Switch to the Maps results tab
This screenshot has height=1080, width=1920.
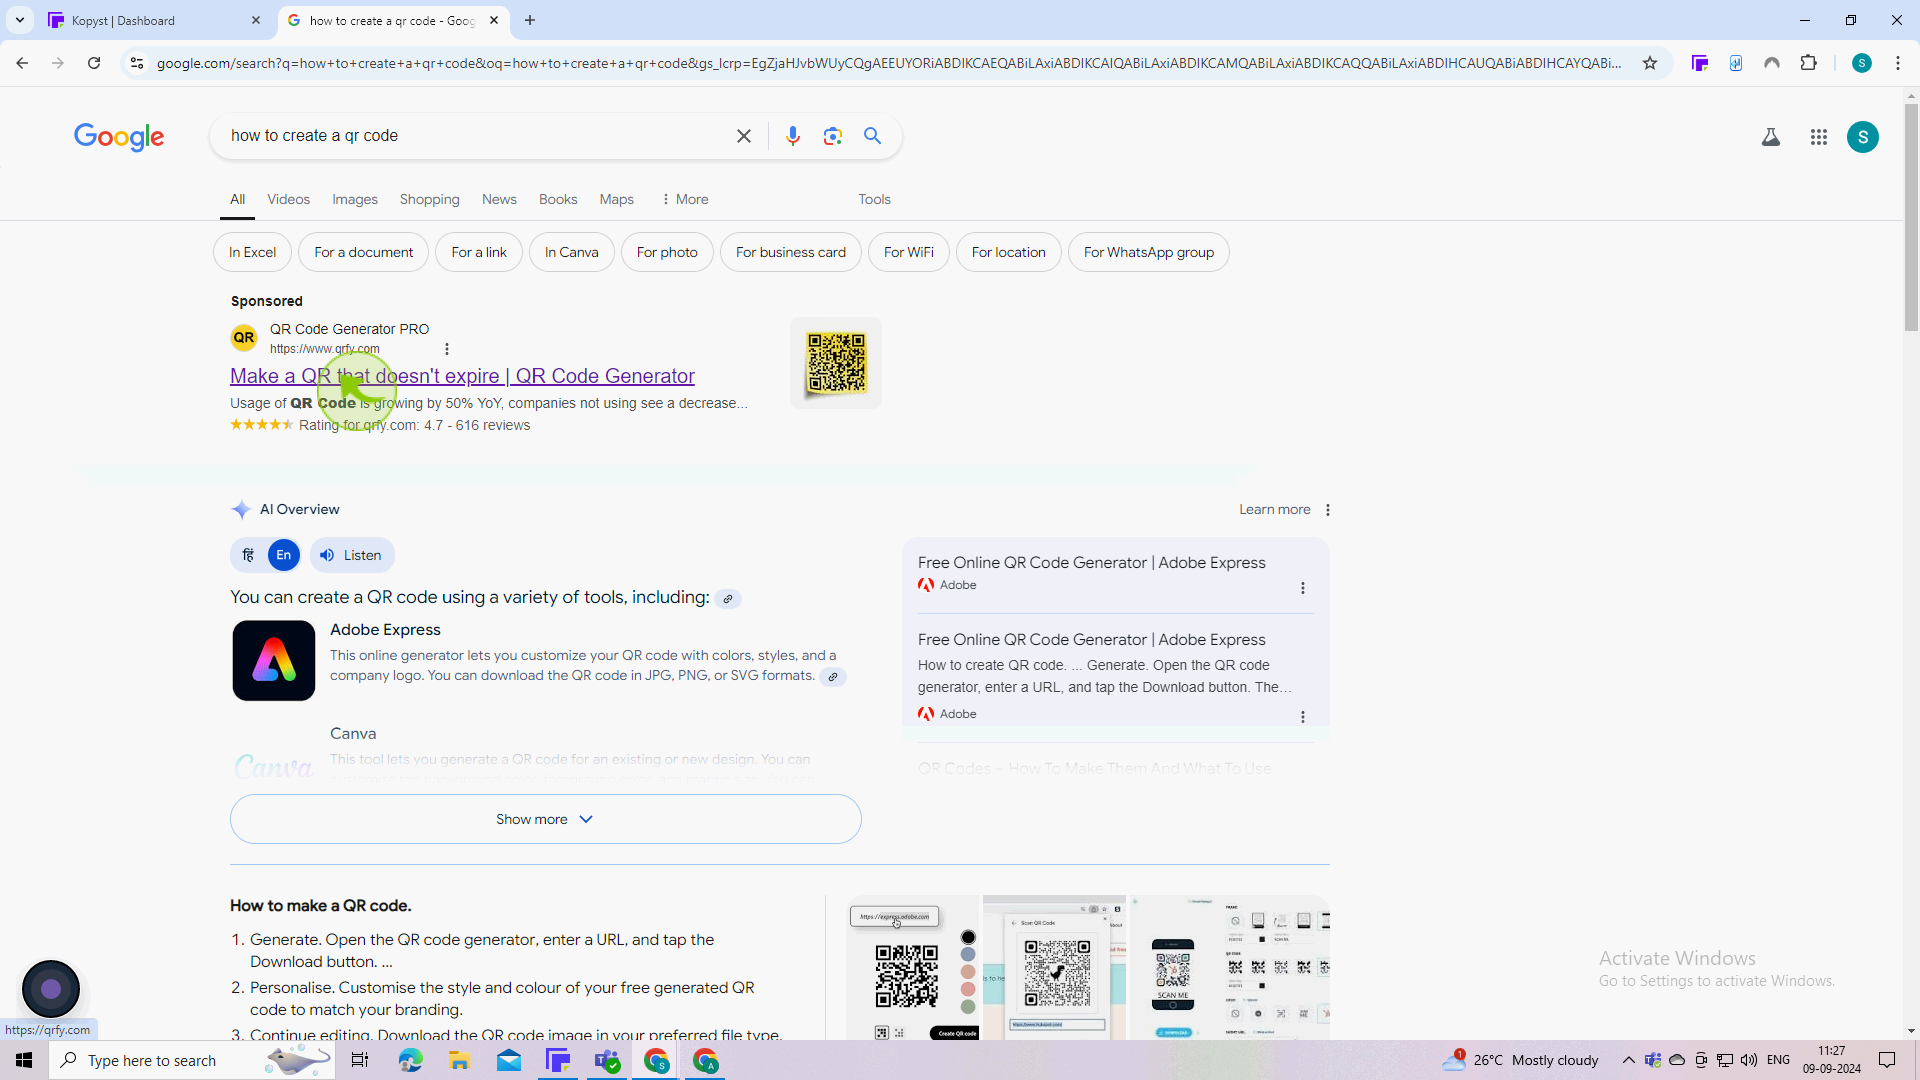pos(617,199)
